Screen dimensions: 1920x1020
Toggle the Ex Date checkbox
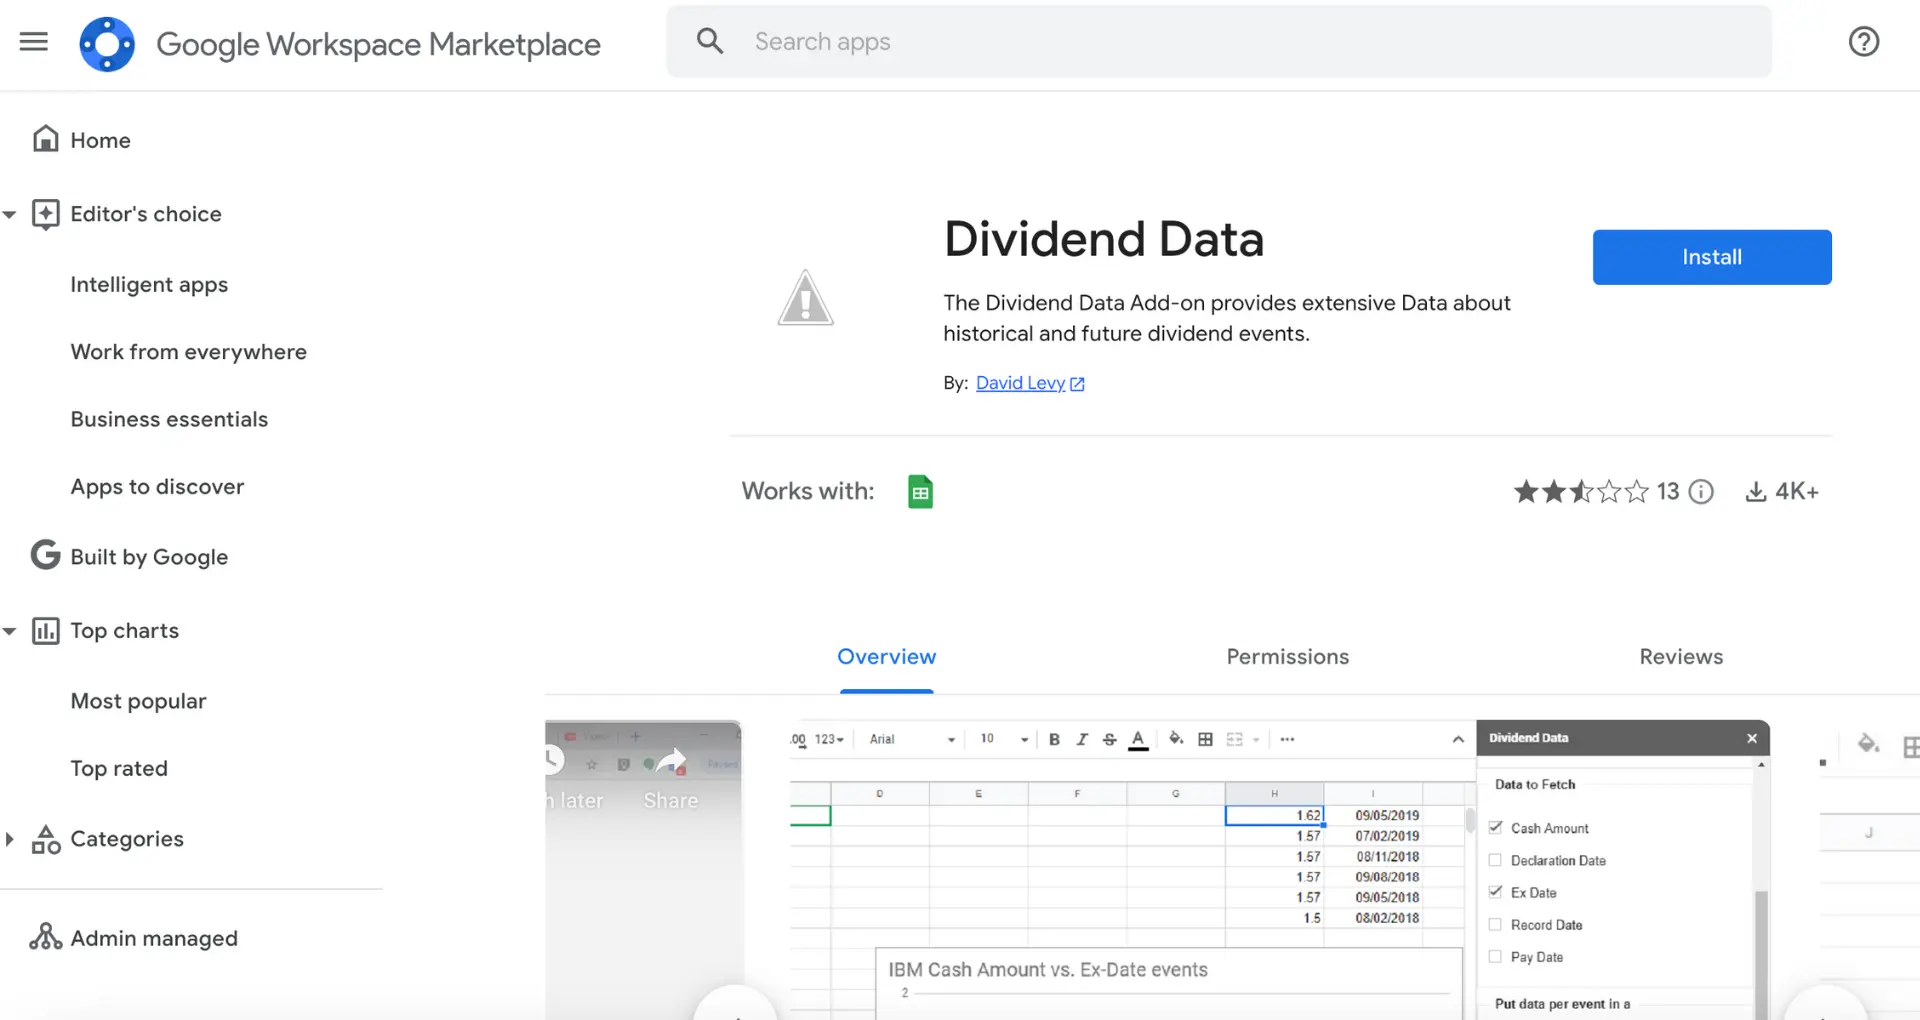(1495, 892)
